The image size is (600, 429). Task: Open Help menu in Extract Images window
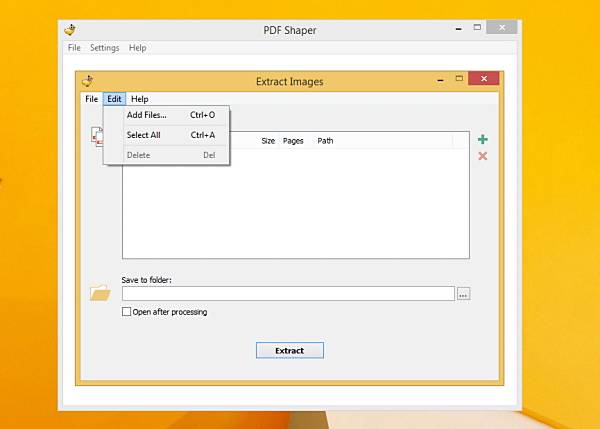(x=140, y=99)
